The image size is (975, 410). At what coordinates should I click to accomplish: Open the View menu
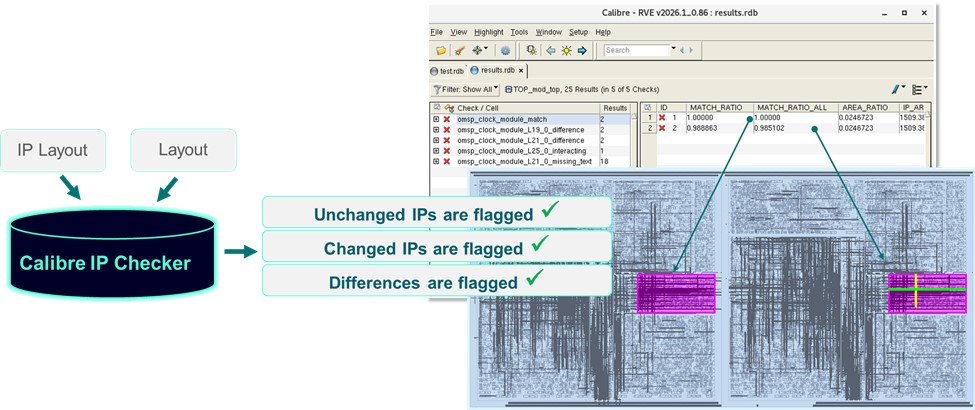(x=459, y=32)
